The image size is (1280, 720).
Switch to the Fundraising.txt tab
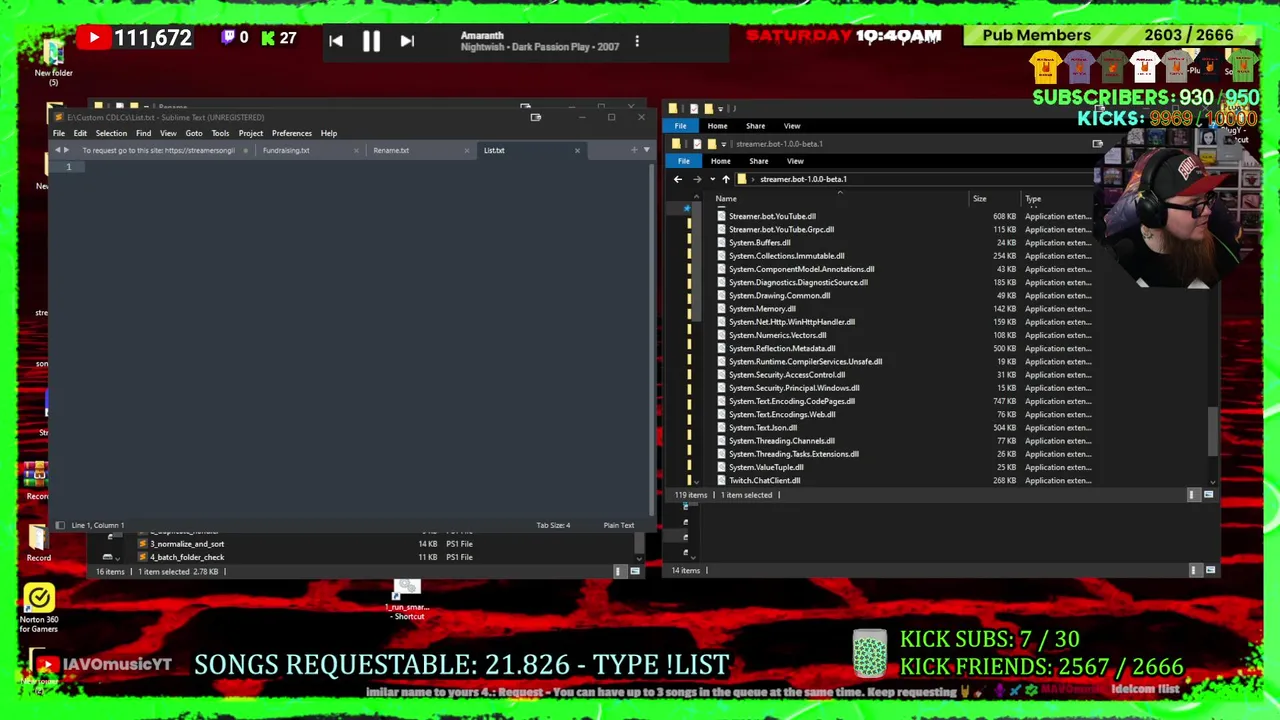(x=286, y=150)
